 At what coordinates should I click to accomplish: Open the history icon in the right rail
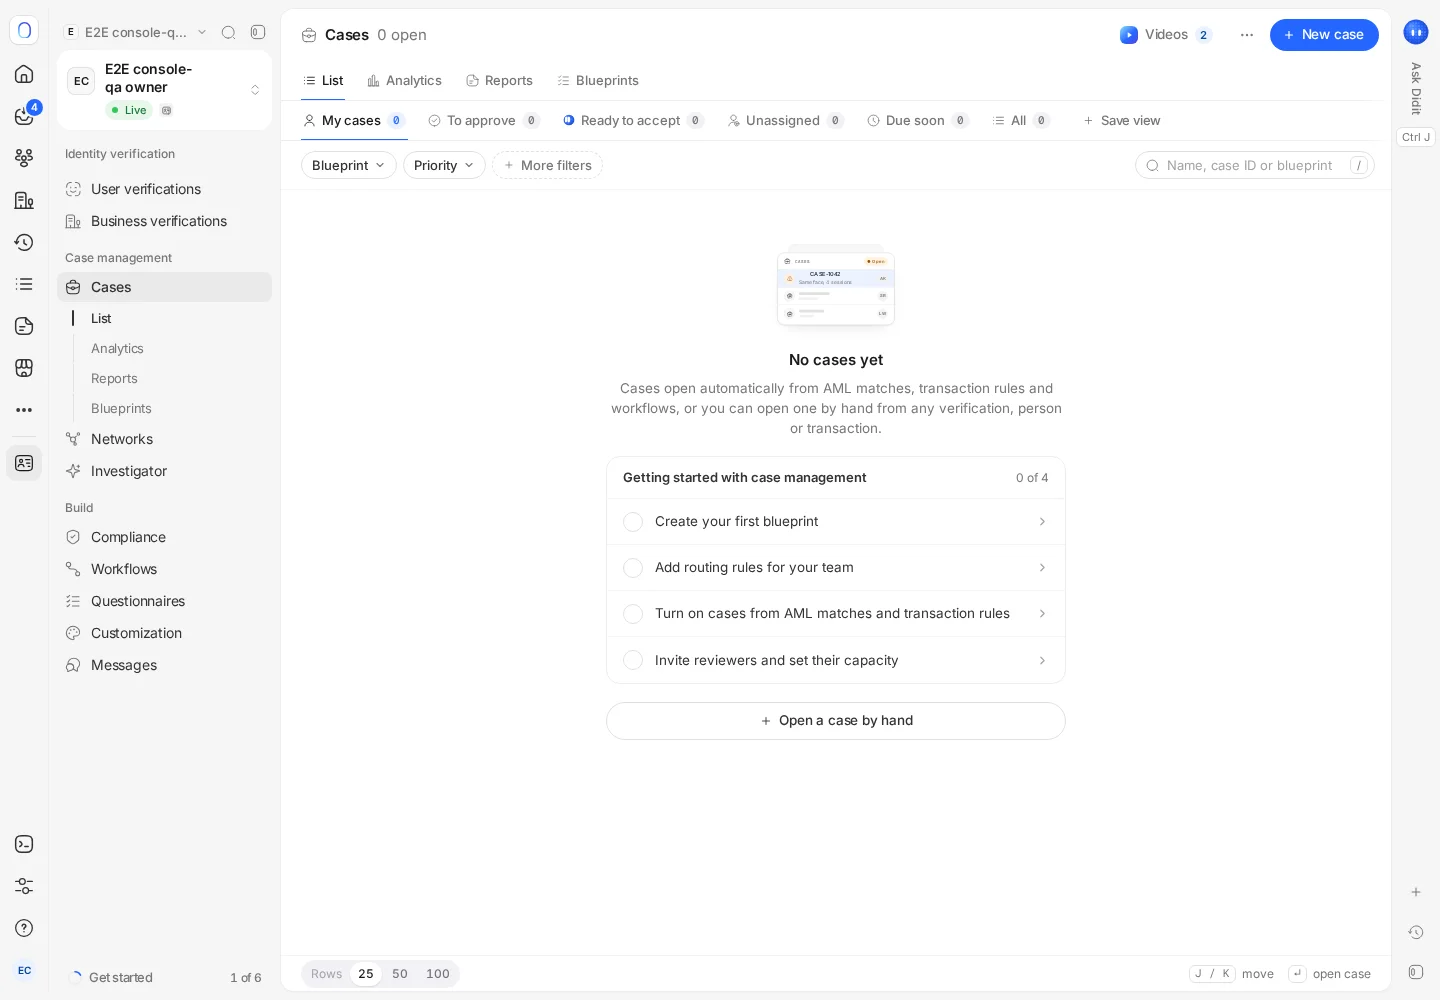[x=1416, y=932]
